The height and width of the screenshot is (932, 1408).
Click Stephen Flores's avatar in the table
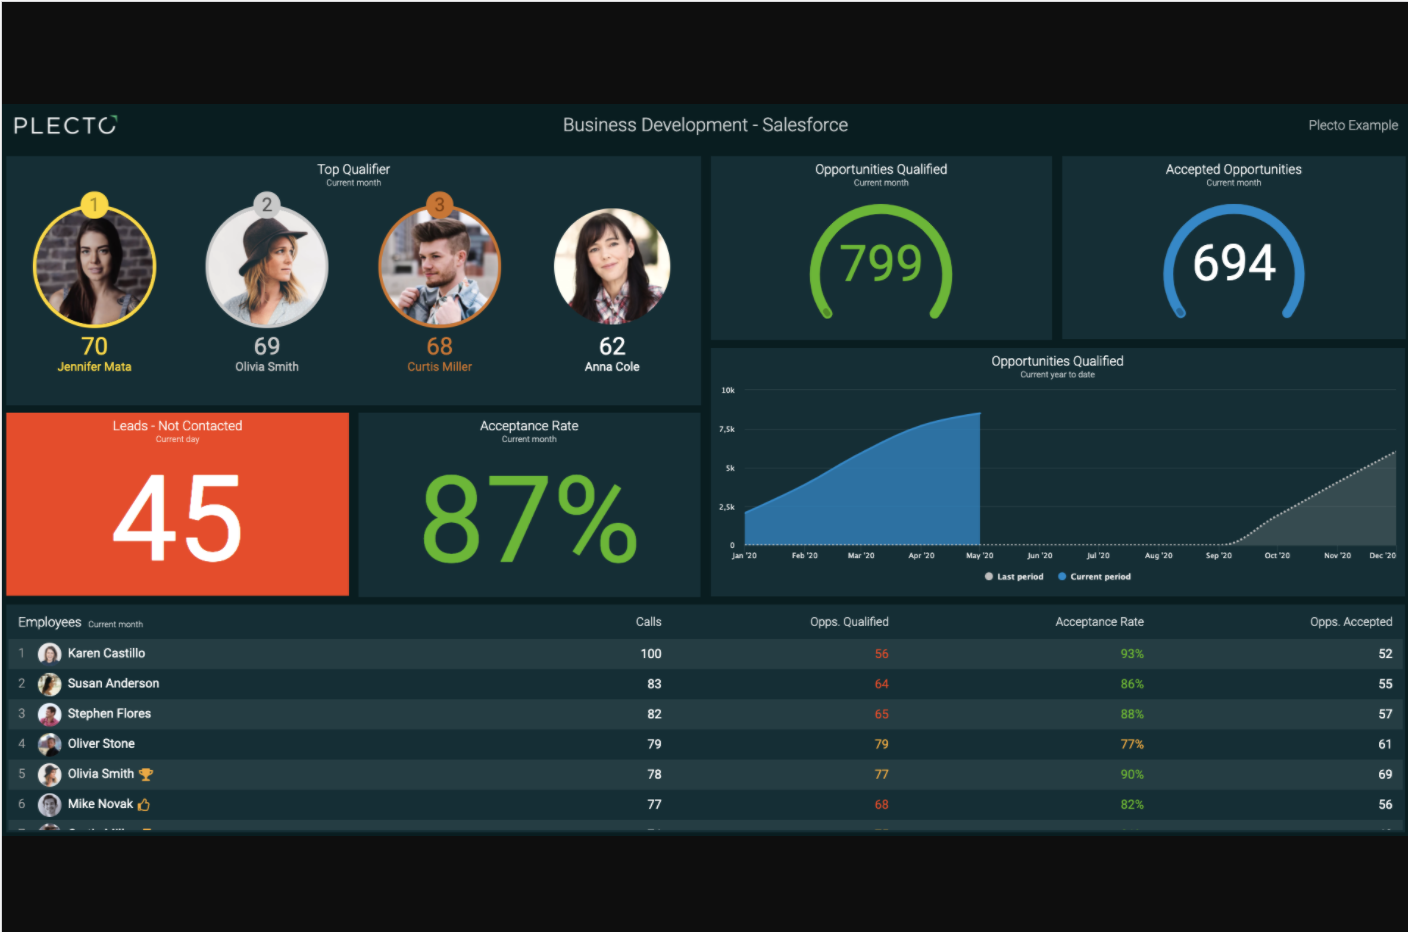point(49,714)
